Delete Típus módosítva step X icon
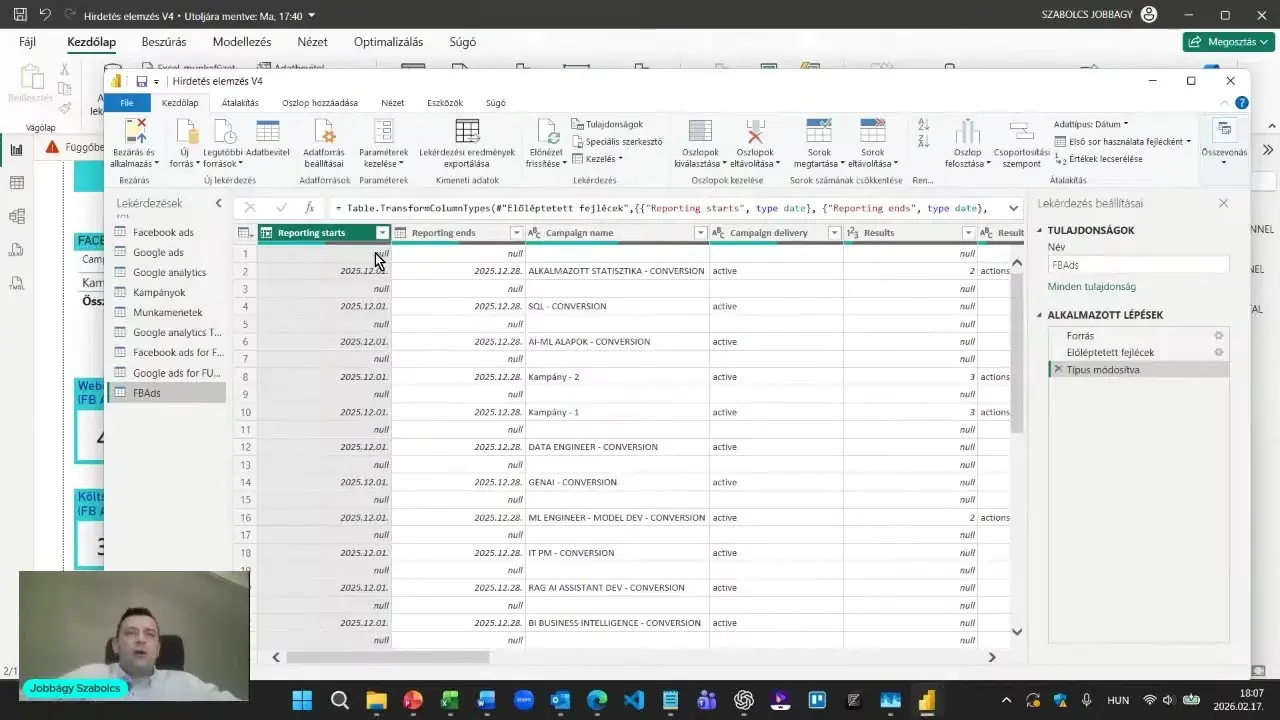The height and width of the screenshot is (720, 1280). pyautogui.click(x=1058, y=369)
